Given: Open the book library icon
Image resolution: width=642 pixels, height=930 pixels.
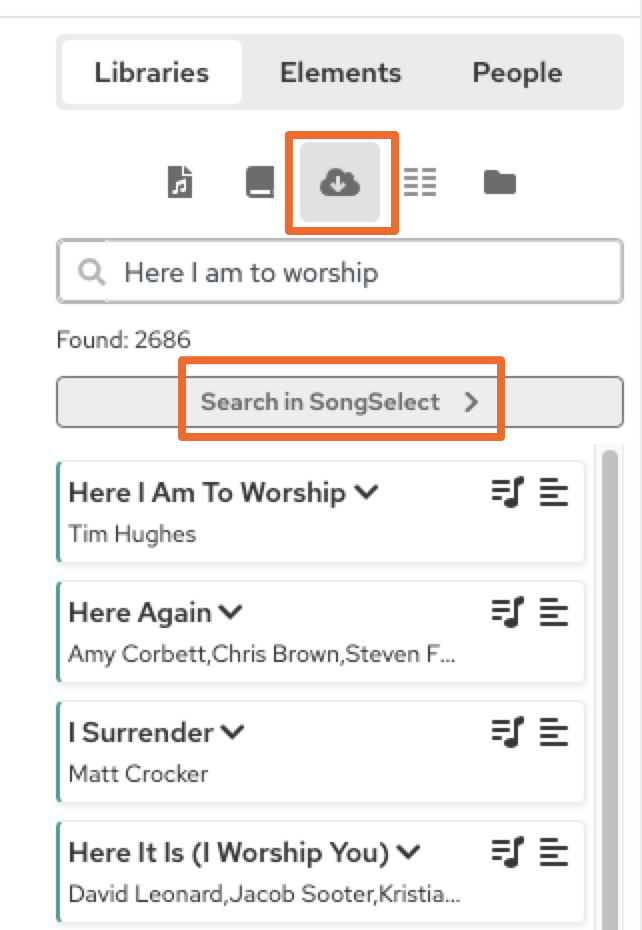Looking at the screenshot, I should pos(260,183).
